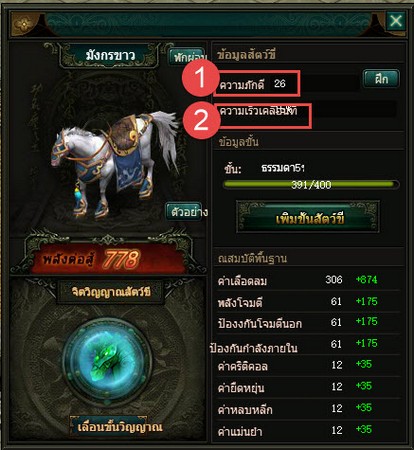
Task: Click the พักผ่อน rest button
Action: coord(188,57)
